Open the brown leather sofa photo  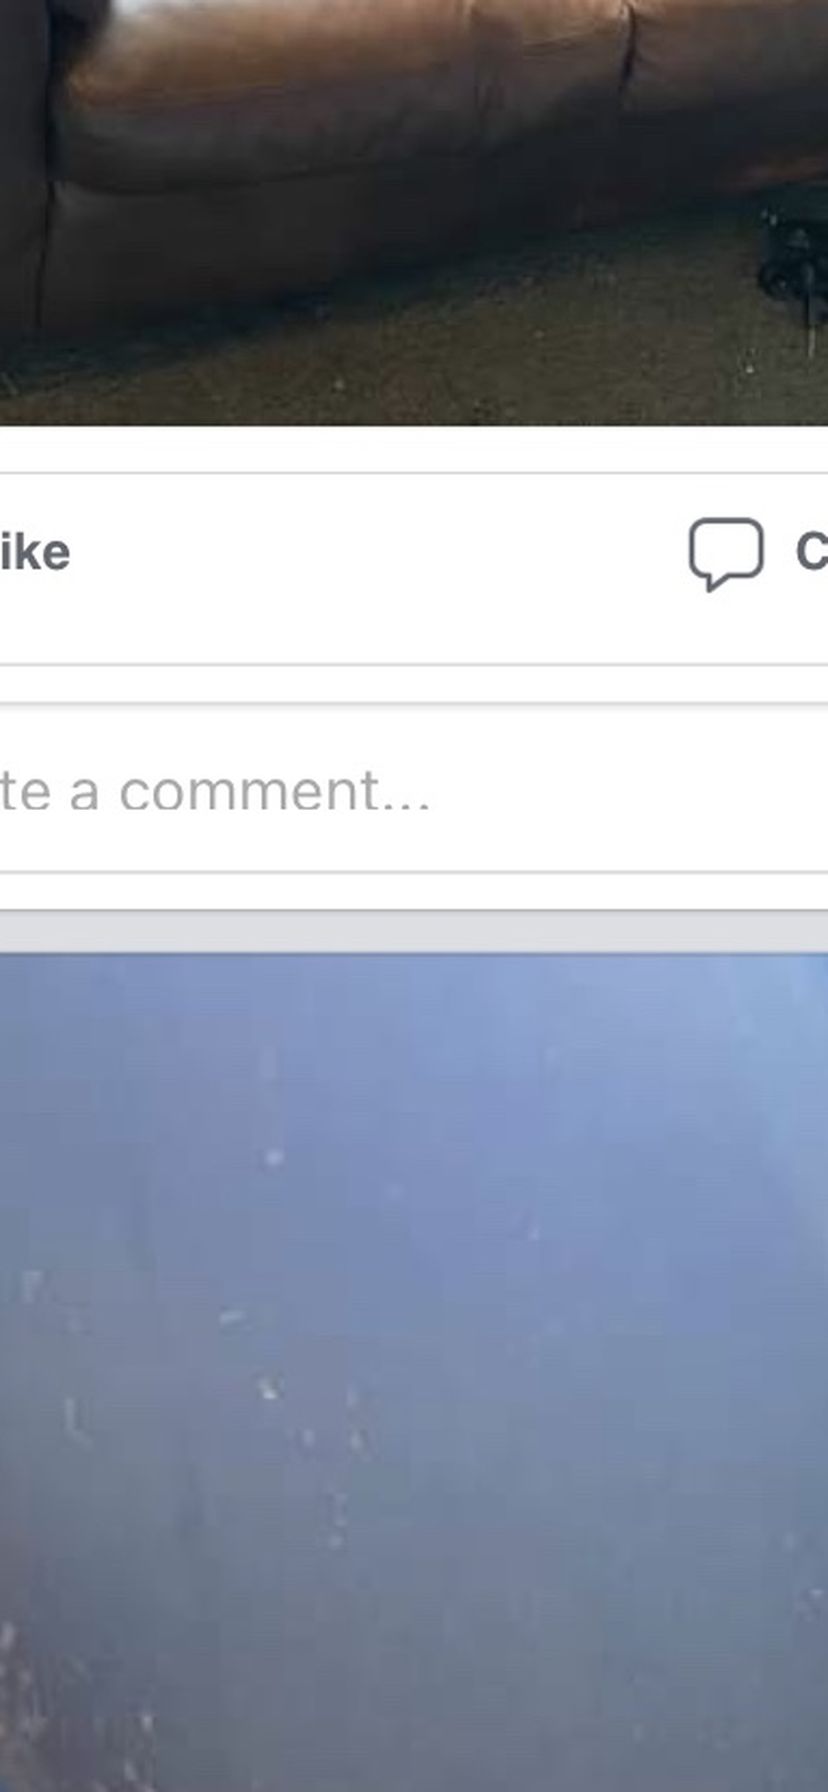pyautogui.click(x=414, y=212)
